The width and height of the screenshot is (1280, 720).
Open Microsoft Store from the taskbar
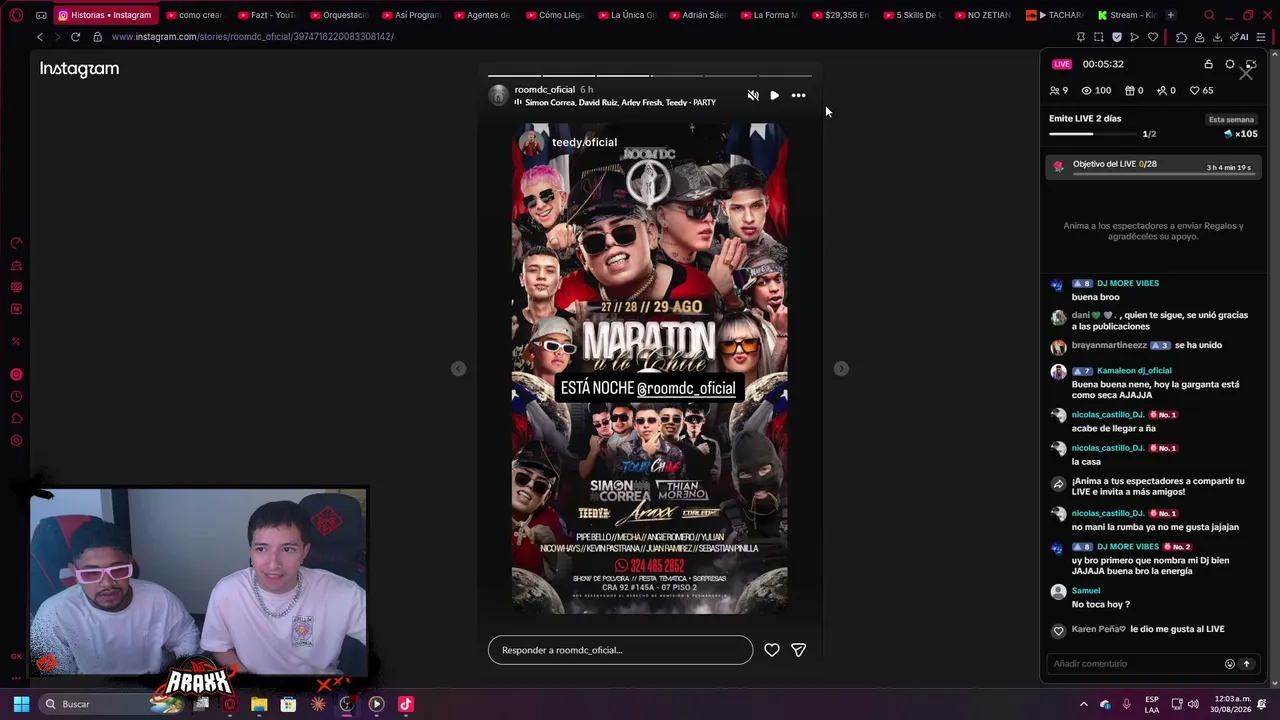[x=288, y=704]
